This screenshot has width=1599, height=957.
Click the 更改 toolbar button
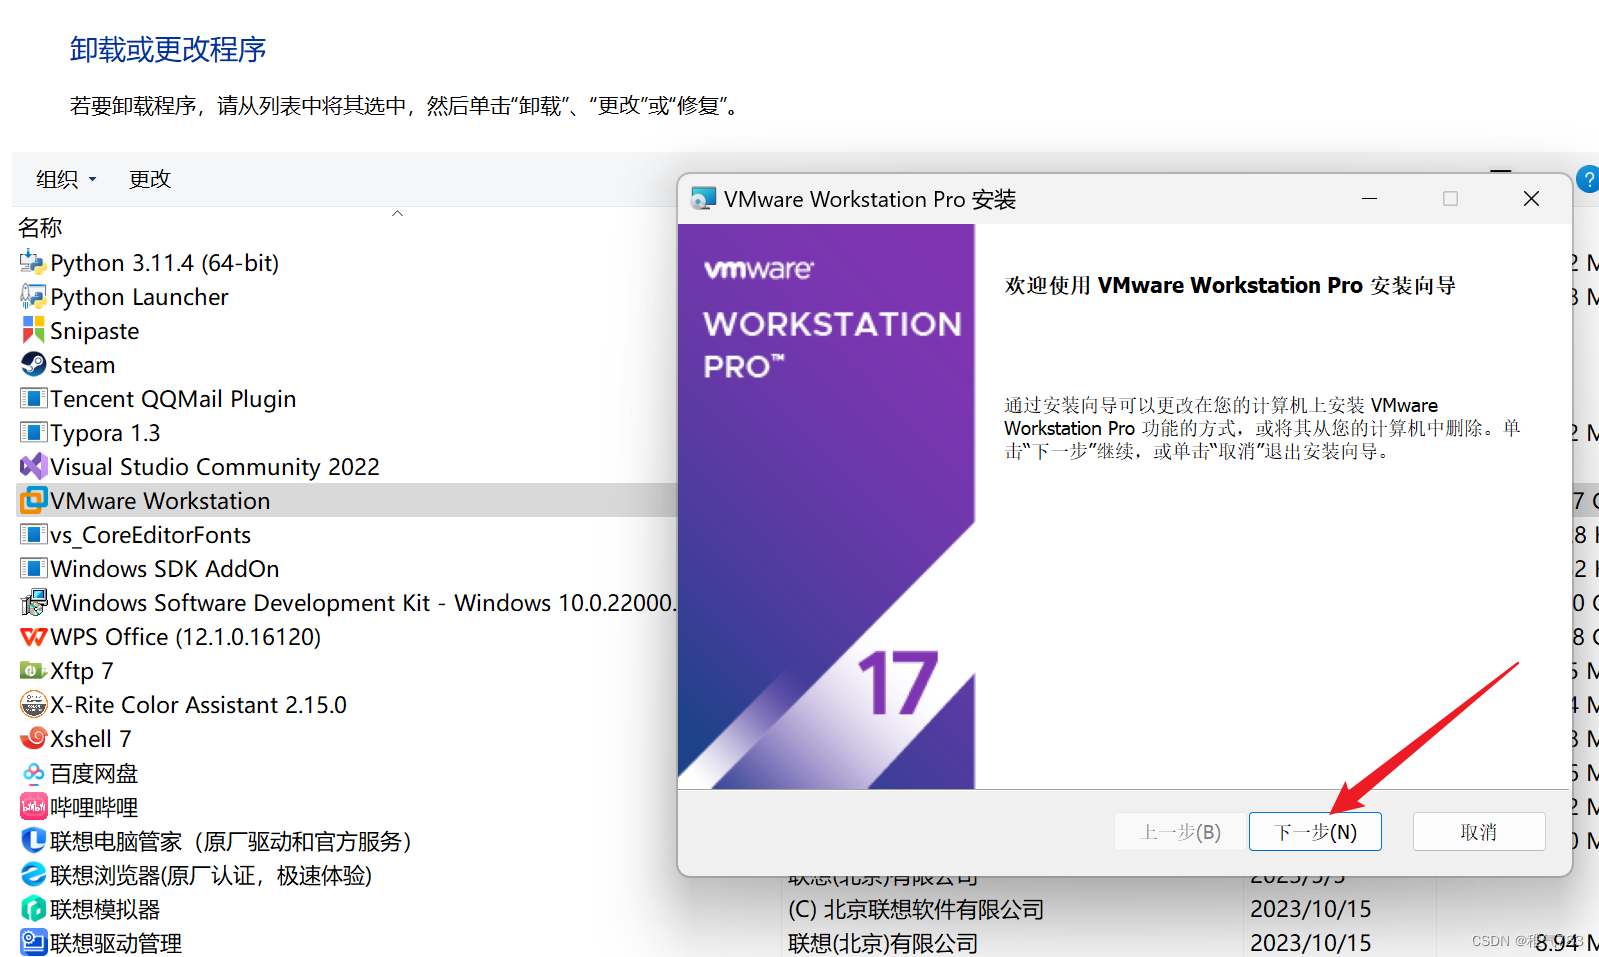click(x=150, y=179)
